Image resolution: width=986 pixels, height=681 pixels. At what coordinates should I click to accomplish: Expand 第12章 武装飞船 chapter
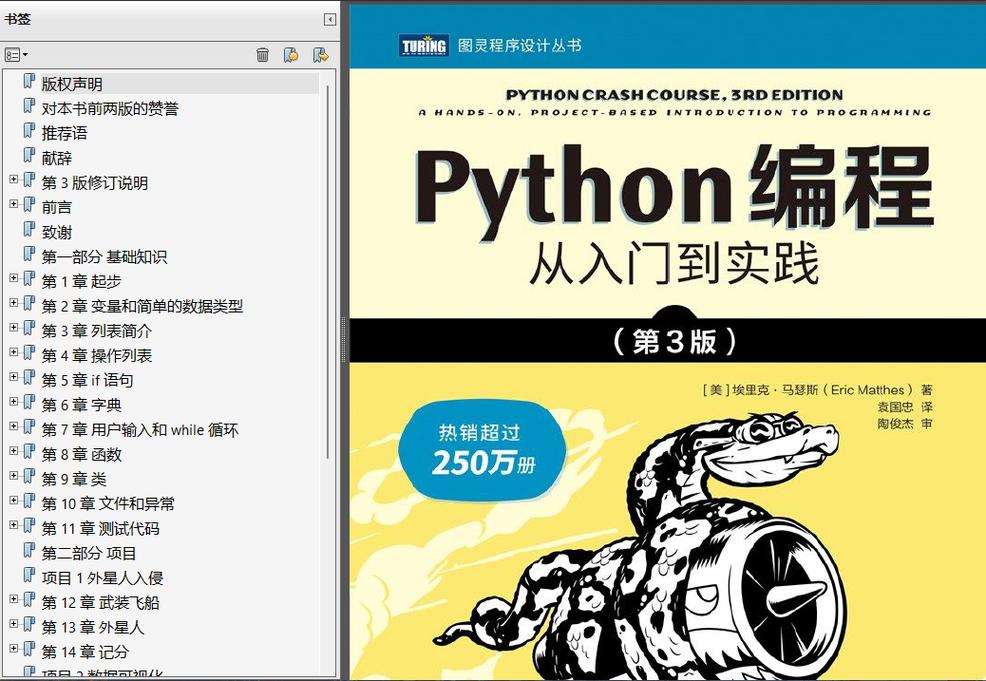(x=14, y=602)
